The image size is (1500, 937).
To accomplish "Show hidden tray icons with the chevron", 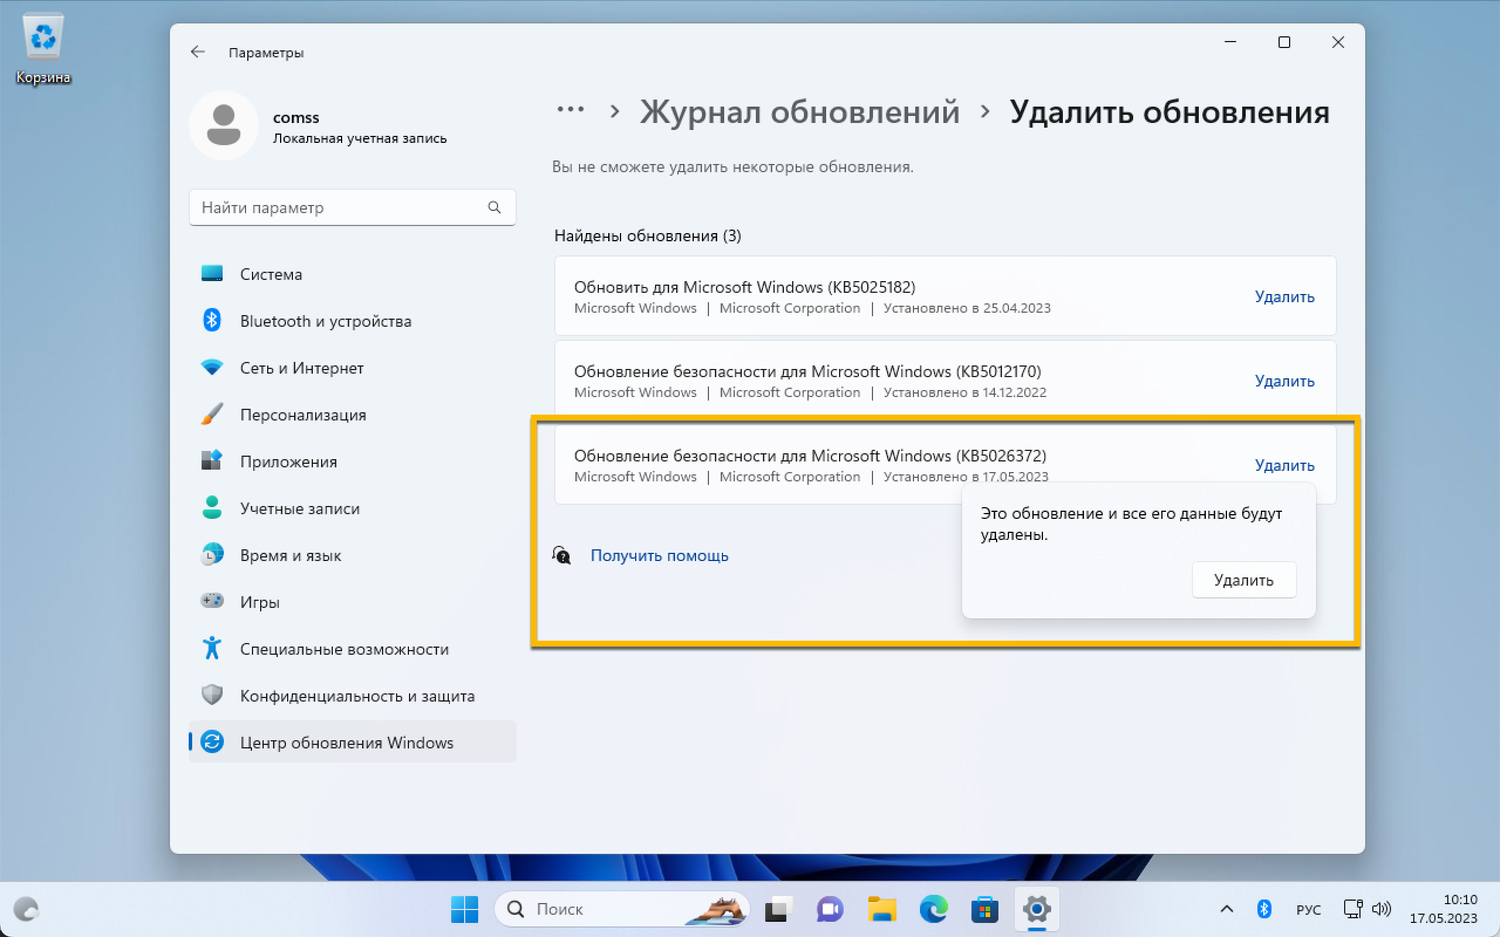I will (x=1227, y=909).
